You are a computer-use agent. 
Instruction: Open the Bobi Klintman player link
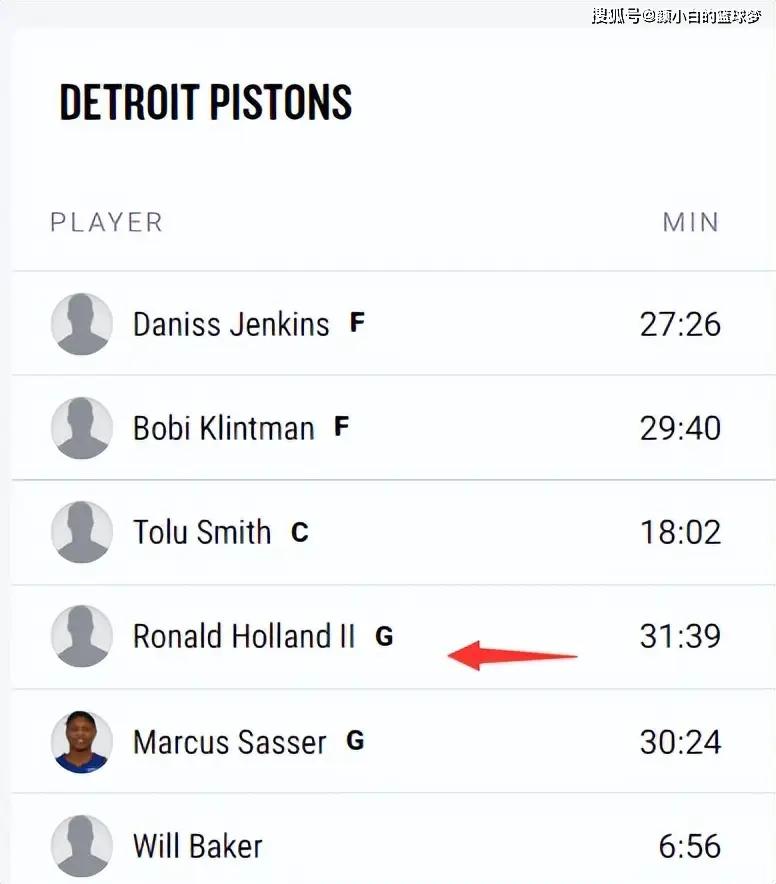pyautogui.click(x=223, y=428)
